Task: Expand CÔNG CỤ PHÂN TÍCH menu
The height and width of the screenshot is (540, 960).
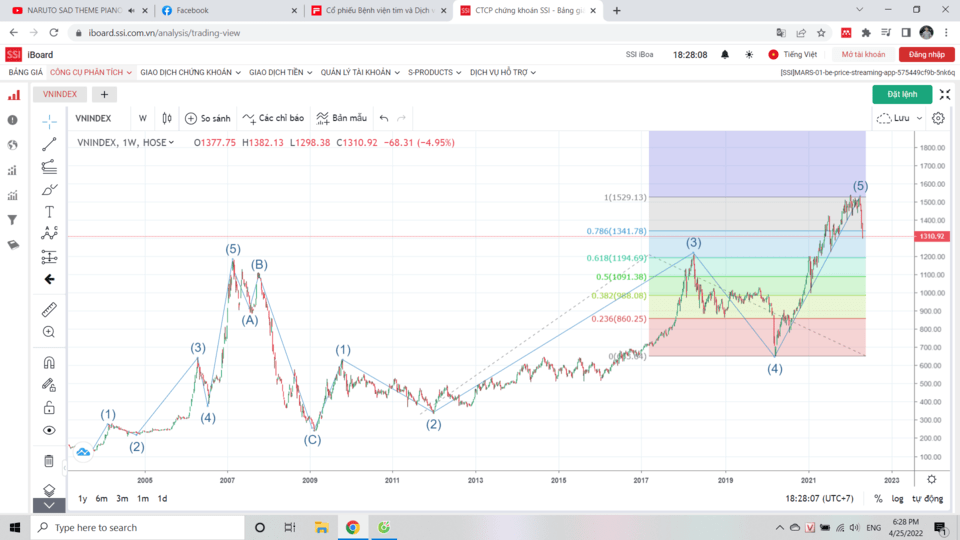Action: click(x=91, y=72)
